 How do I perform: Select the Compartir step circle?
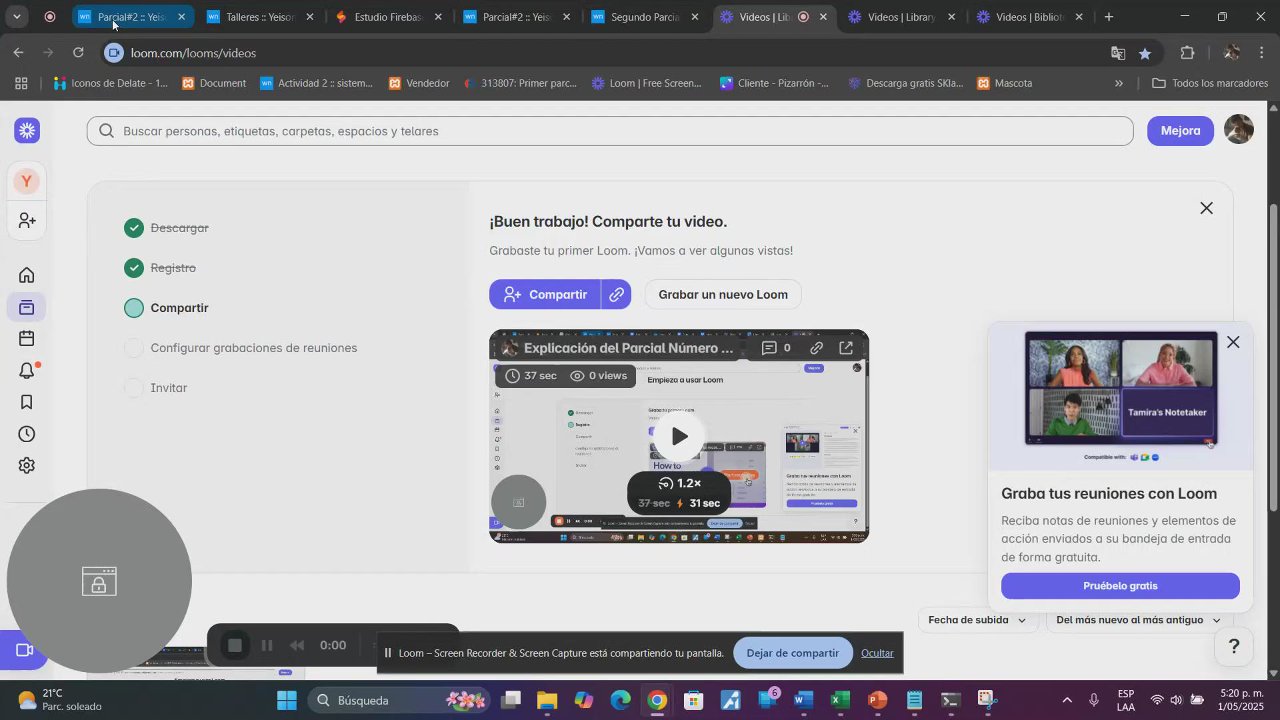pos(134,308)
